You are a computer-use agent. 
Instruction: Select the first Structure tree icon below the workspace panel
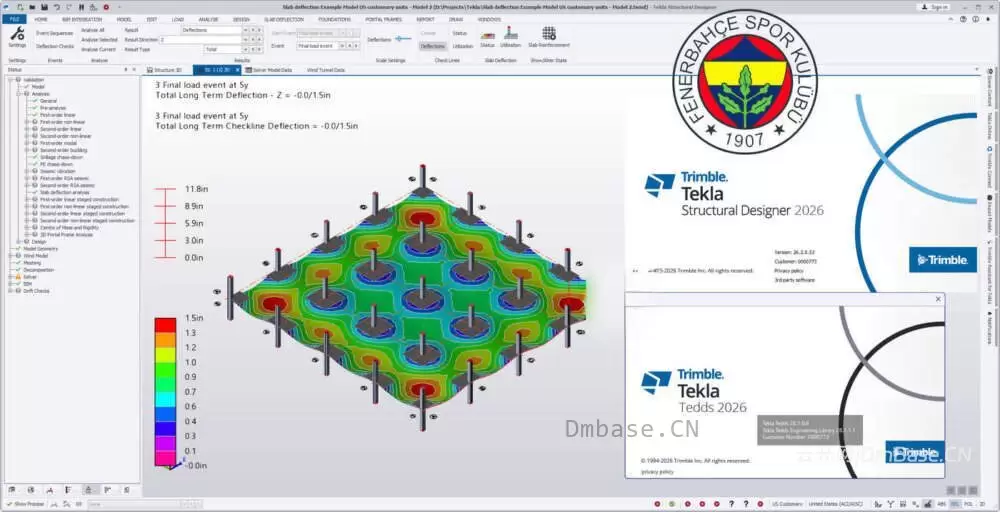tap(11, 490)
